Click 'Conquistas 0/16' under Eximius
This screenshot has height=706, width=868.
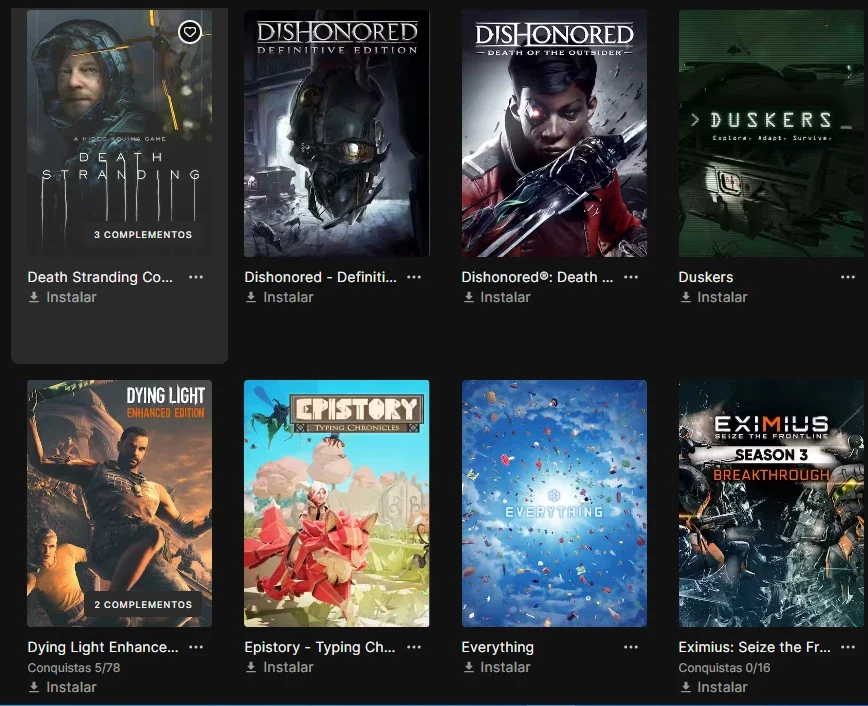tap(724, 668)
